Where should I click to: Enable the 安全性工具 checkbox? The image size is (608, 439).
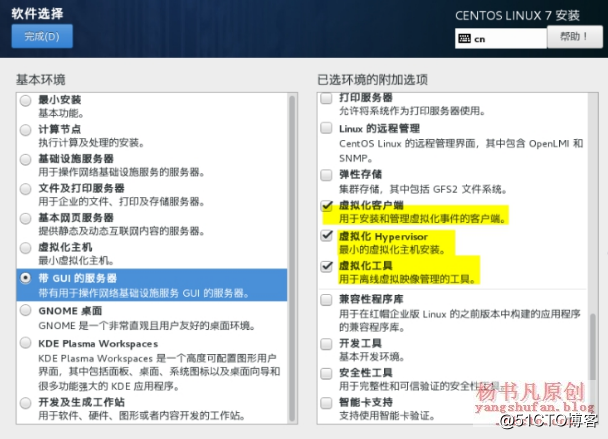coord(326,373)
